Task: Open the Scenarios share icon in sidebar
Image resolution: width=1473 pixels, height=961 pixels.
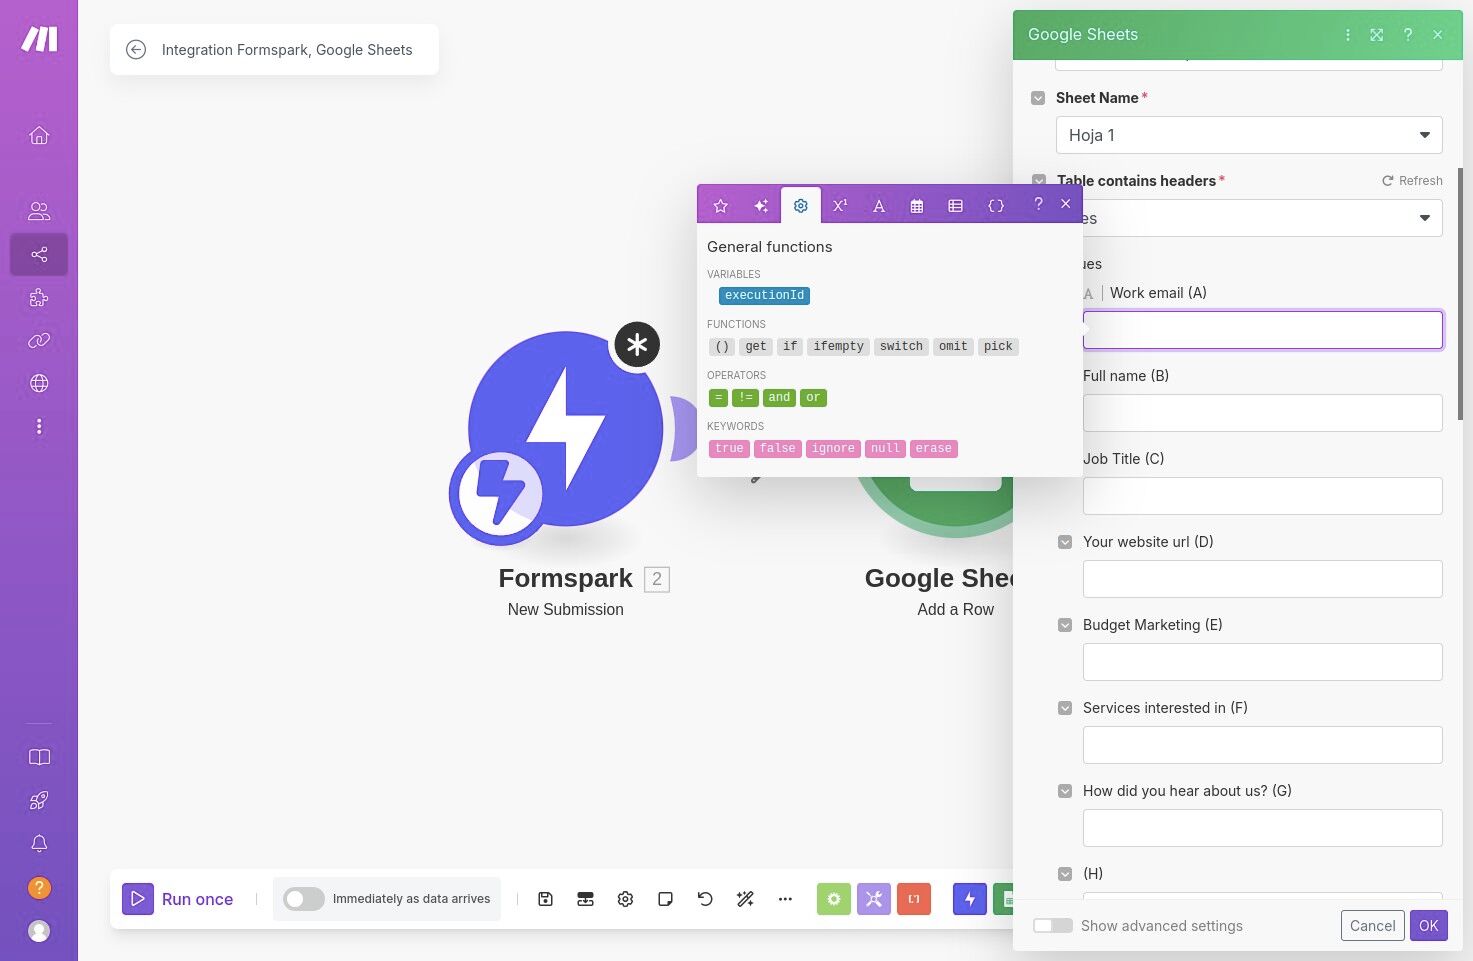Action: (x=39, y=254)
